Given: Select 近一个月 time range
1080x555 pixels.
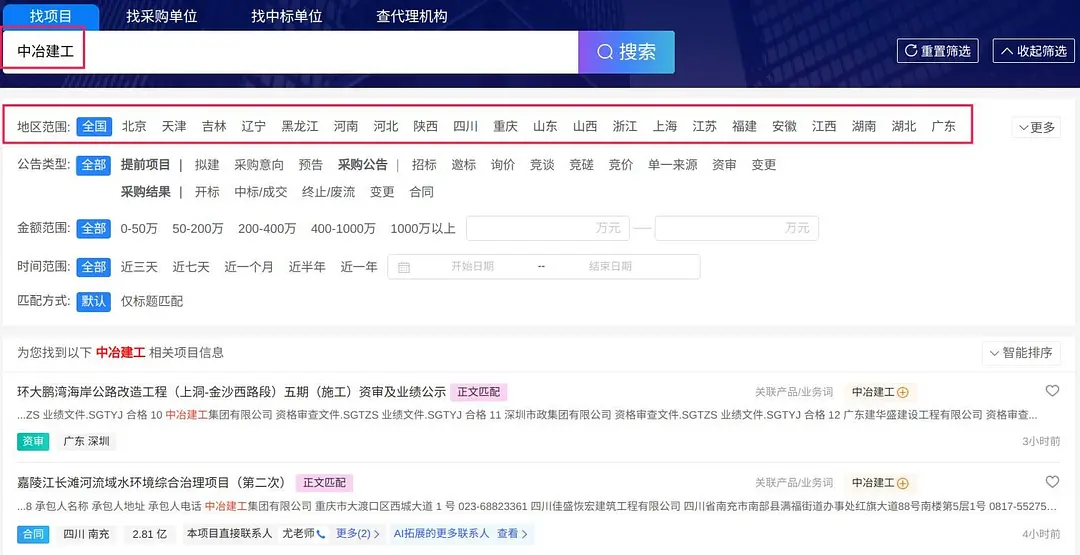Looking at the screenshot, I should (249, 267).
